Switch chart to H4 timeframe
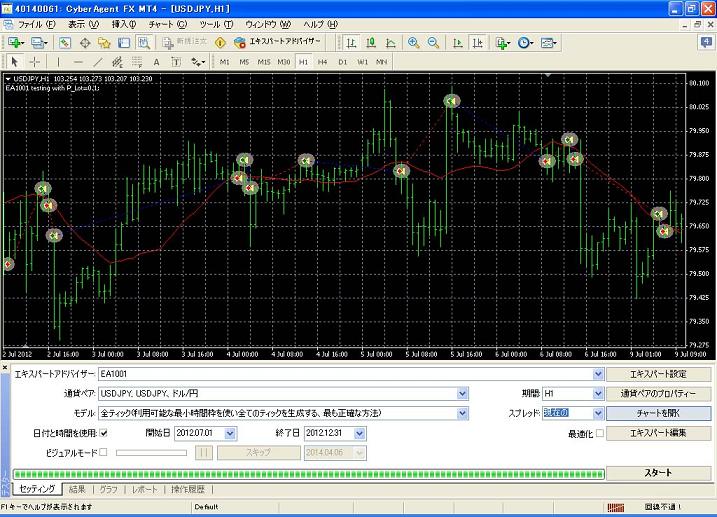Screen dimensions: 717x517 coord(323,62)
